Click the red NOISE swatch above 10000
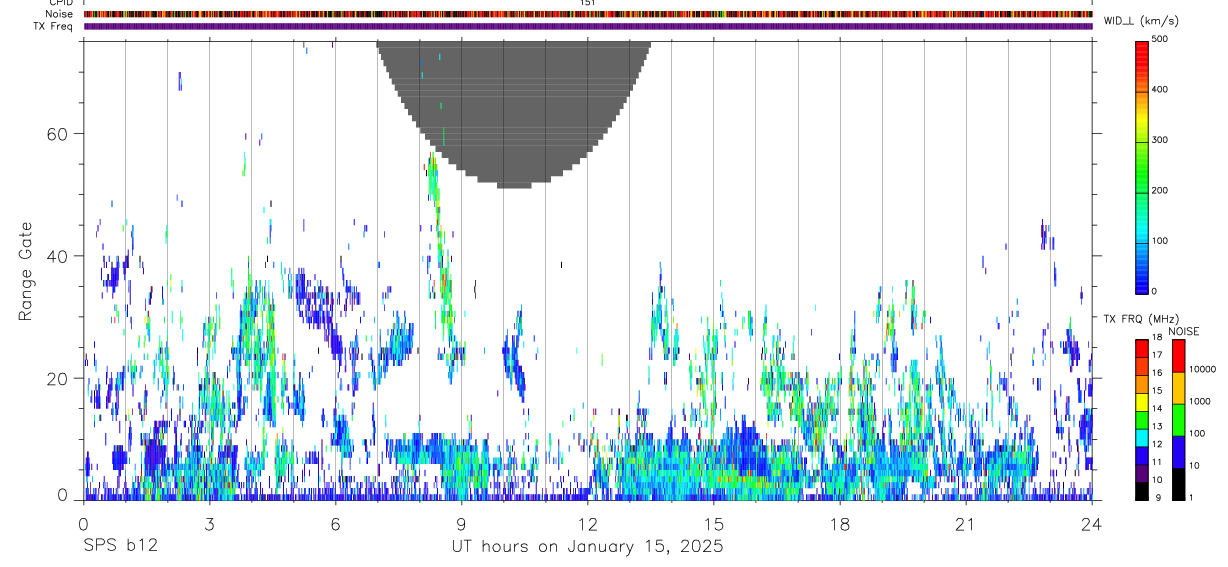This screenshot has width=1228, height=567. 1178,355
